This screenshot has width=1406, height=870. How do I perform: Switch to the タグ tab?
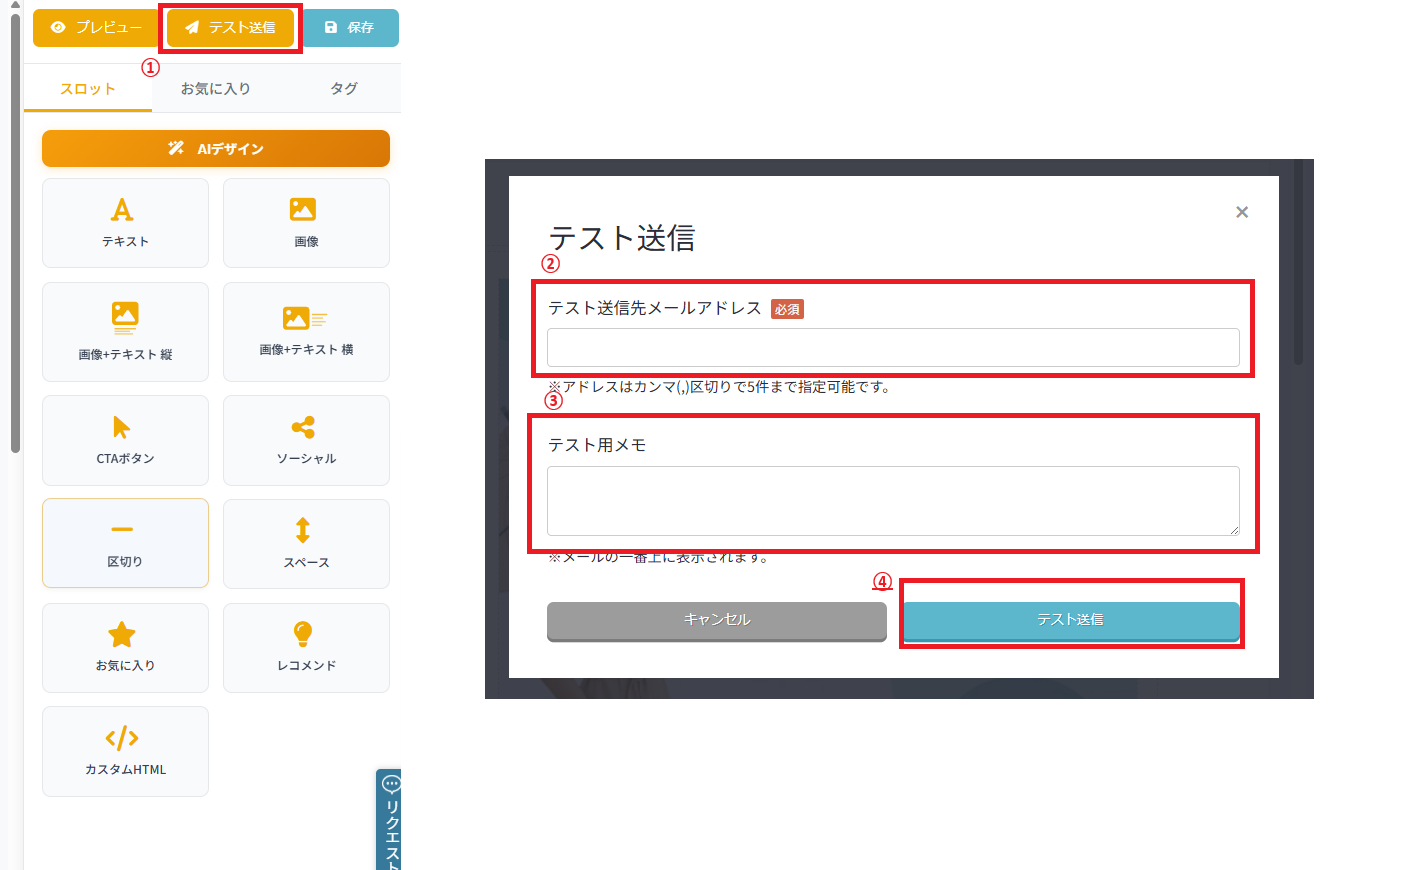tap(343, 88)
